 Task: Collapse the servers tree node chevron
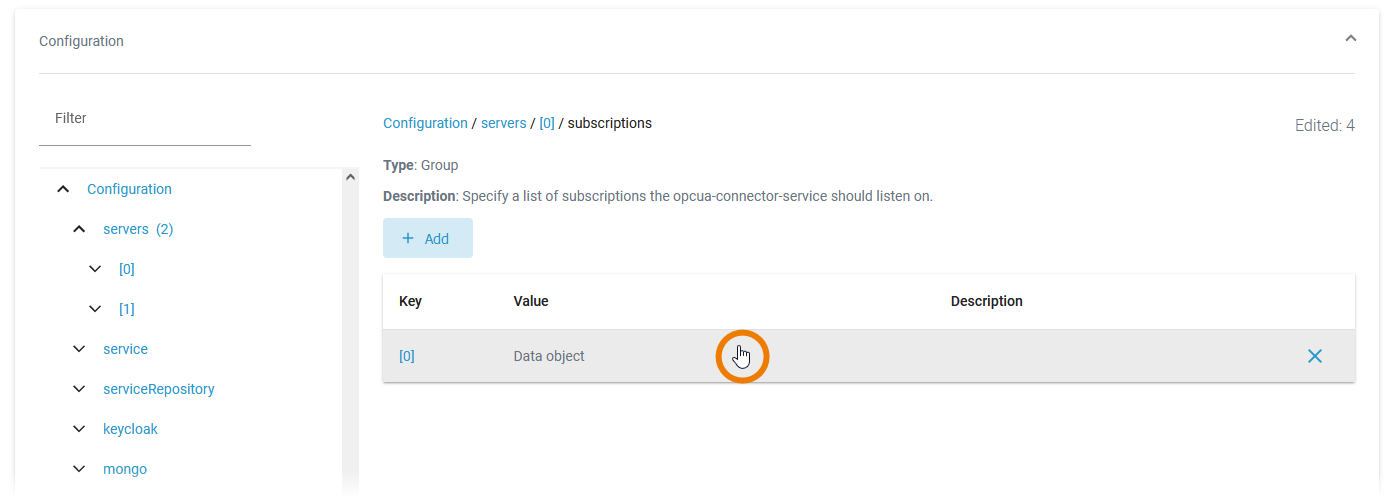(79, 229)
